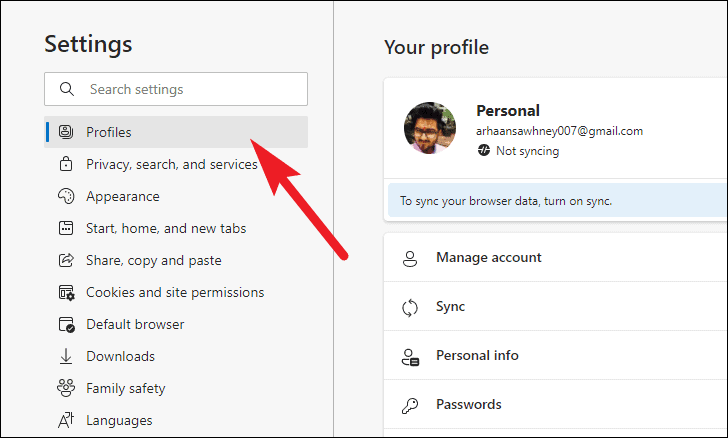
Task: Click the Downloads arrow icon
Action: click(x=66, y=356)
